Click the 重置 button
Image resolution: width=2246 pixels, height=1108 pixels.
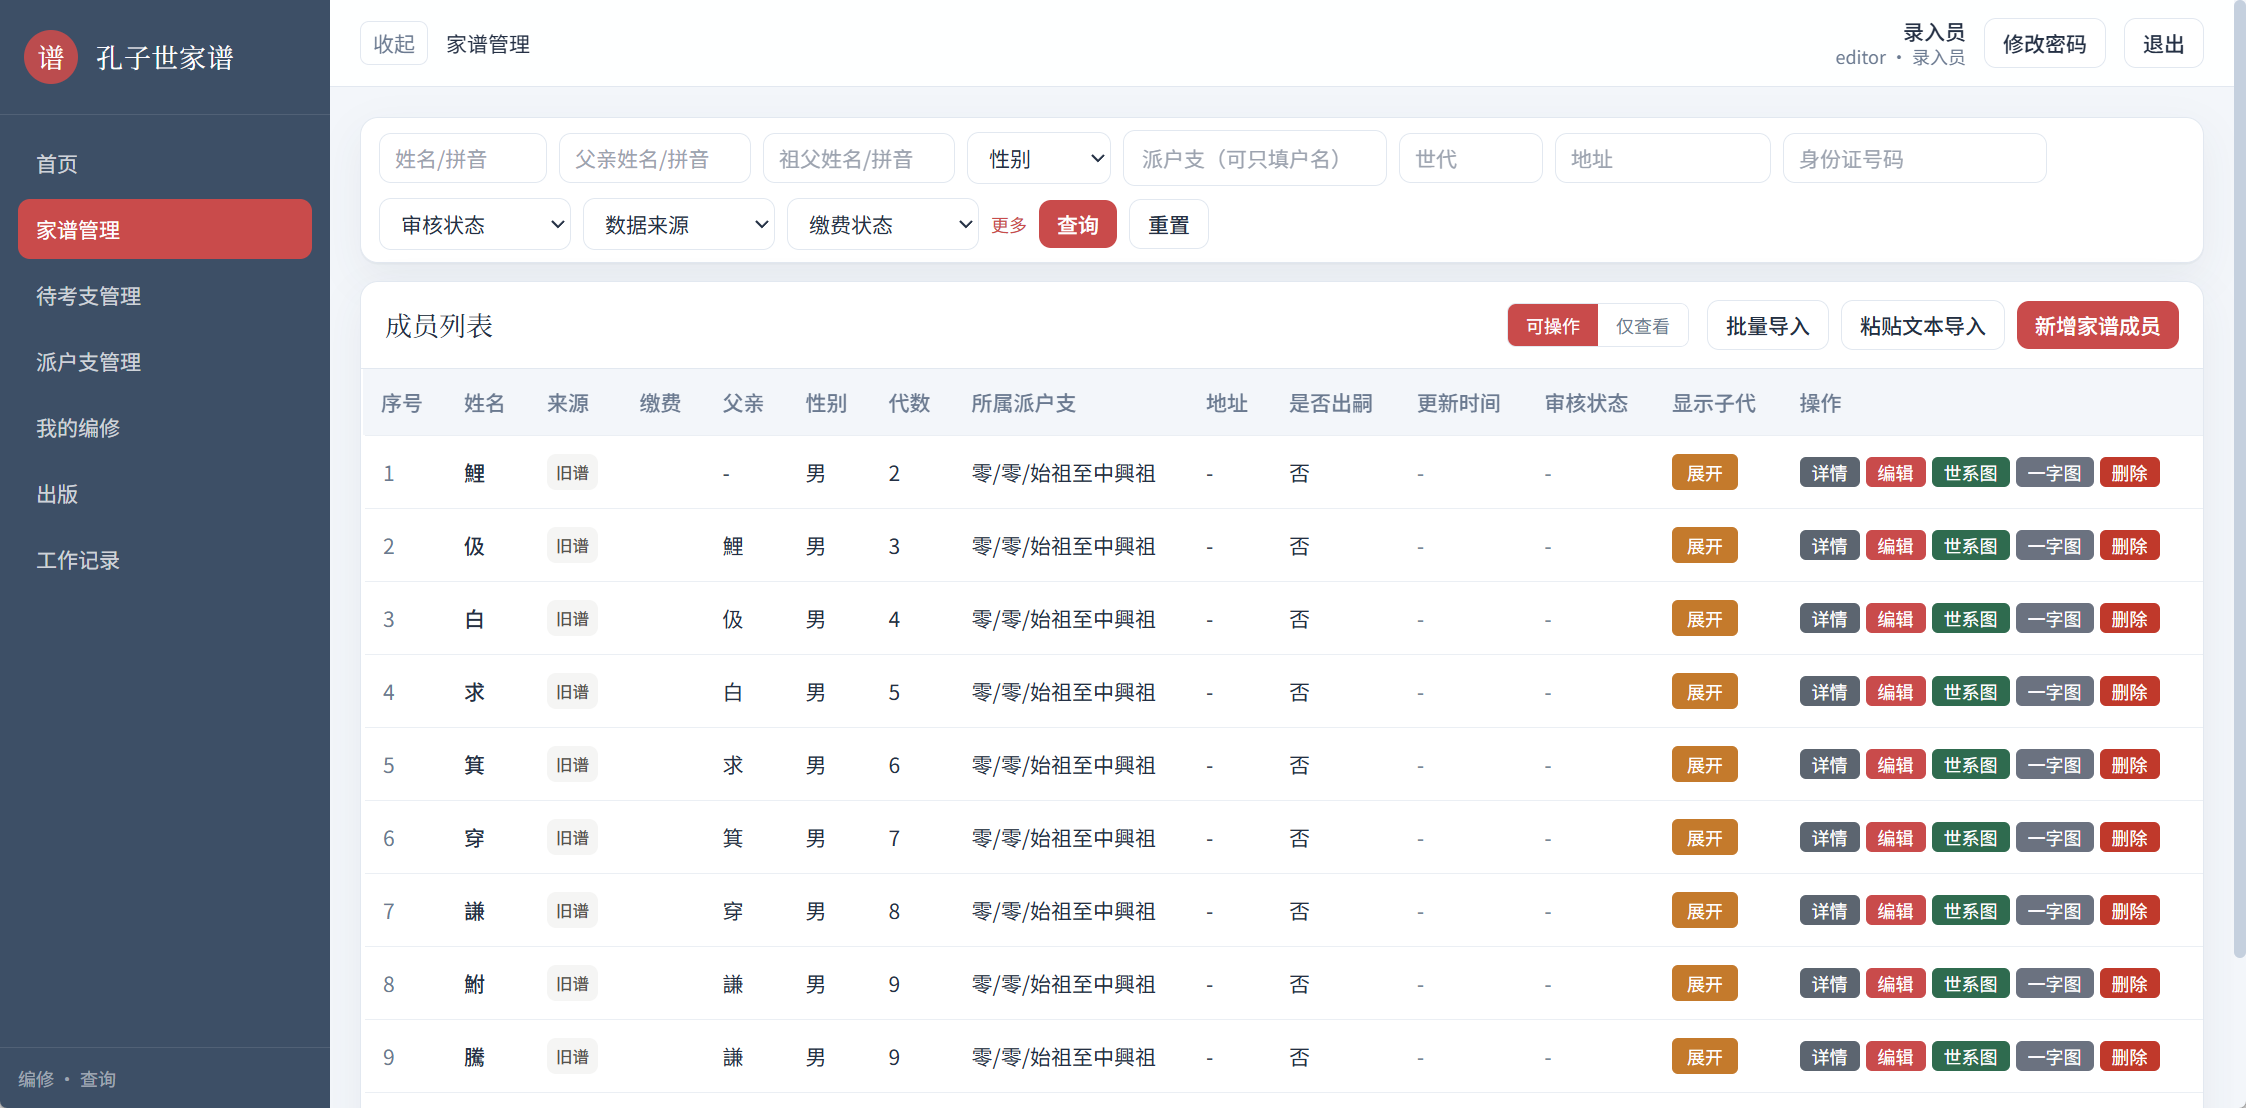click(1168, 225)
